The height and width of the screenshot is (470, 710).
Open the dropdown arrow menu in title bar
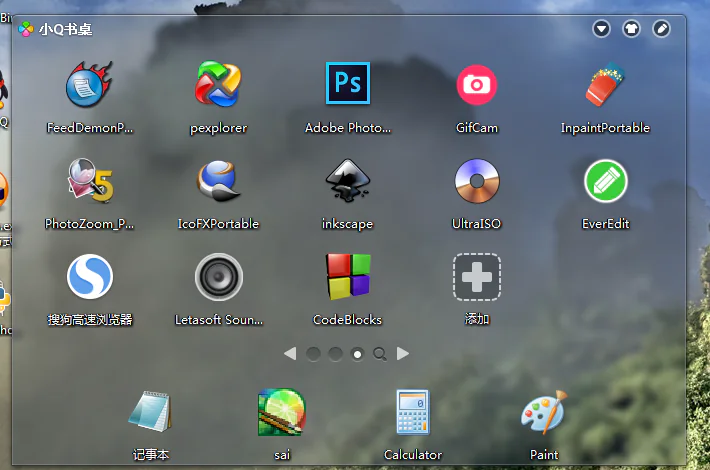601,29
